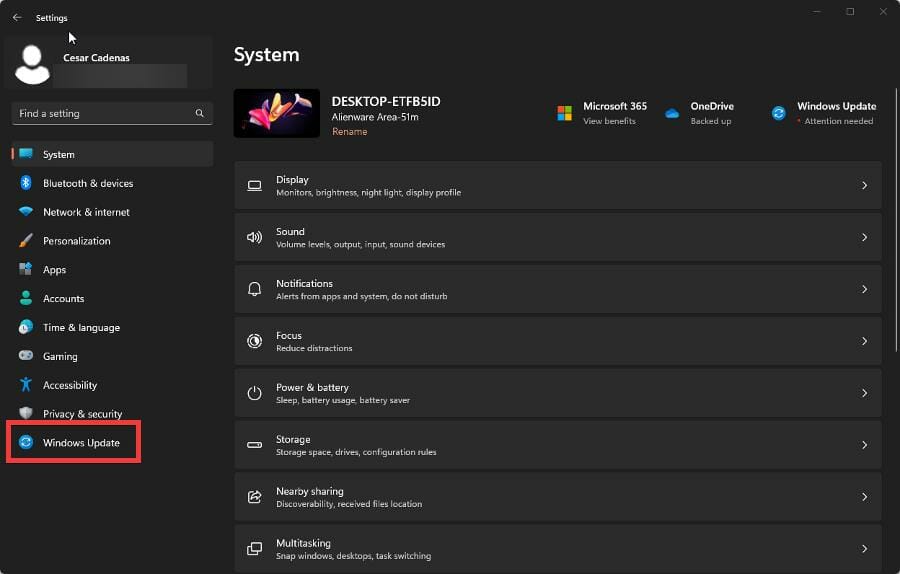Click the Storage drive icon
This screenshot has height=574, width=900.
pos(254,445)
